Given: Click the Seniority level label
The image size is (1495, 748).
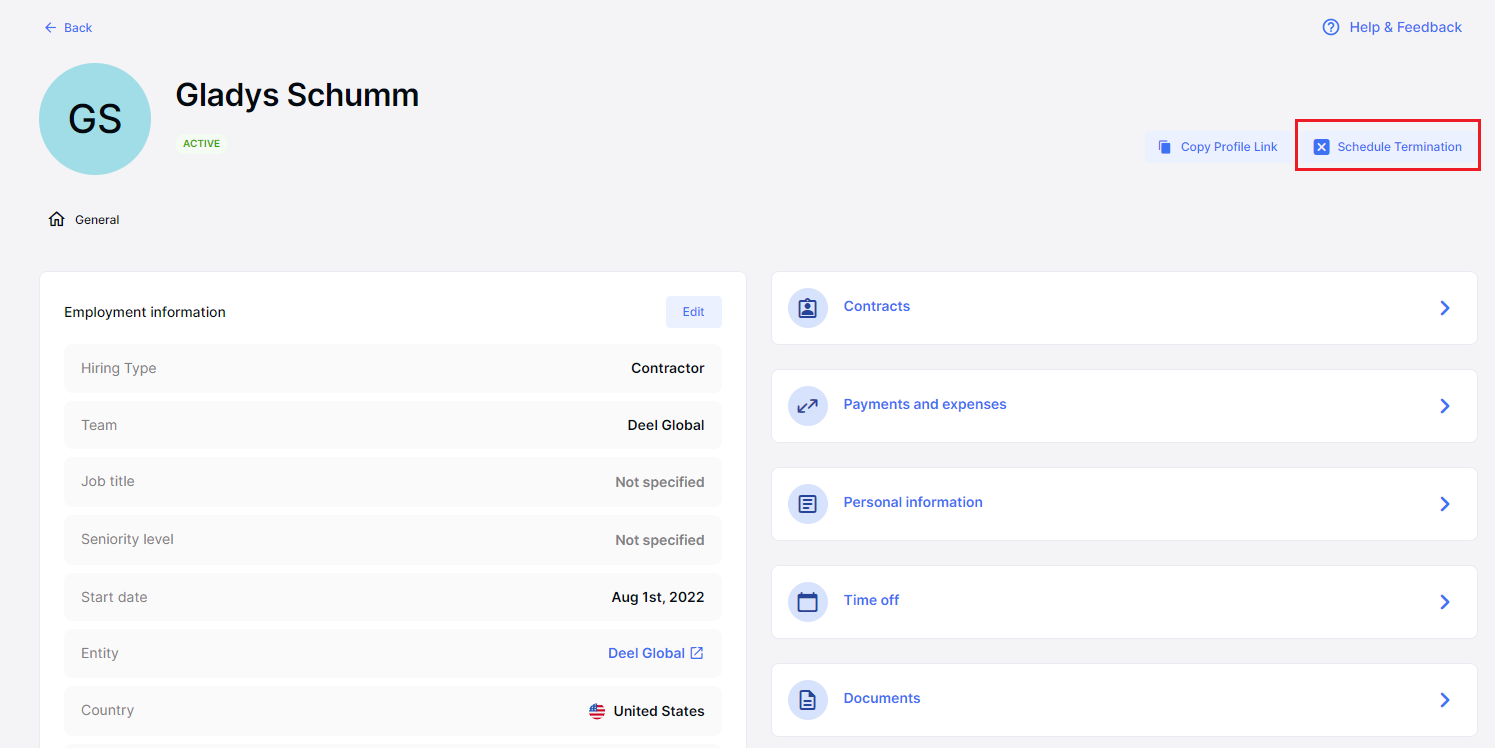Looking at the screenshot, I should point(127,539).
